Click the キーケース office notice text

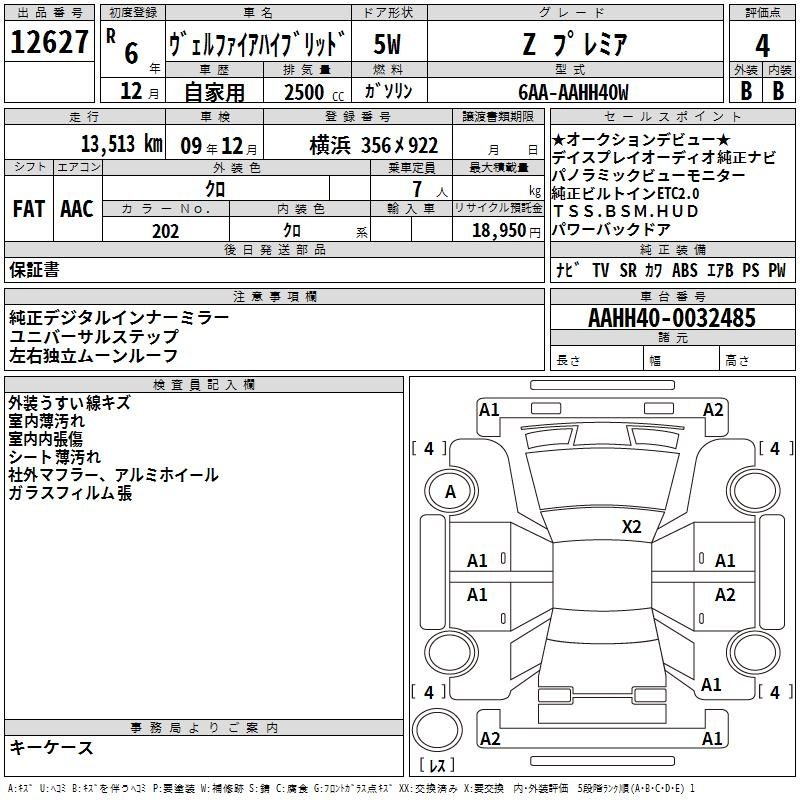[52, 748]
